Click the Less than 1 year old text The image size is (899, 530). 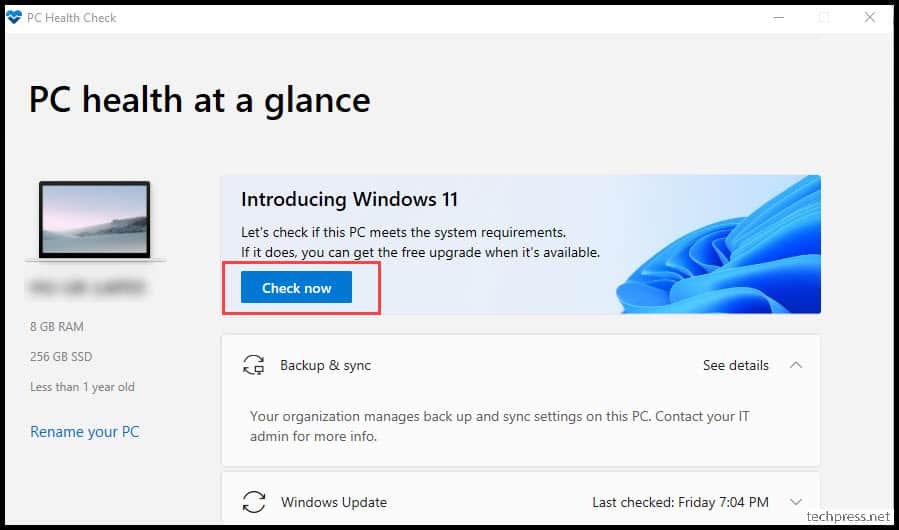pos(82,387)
